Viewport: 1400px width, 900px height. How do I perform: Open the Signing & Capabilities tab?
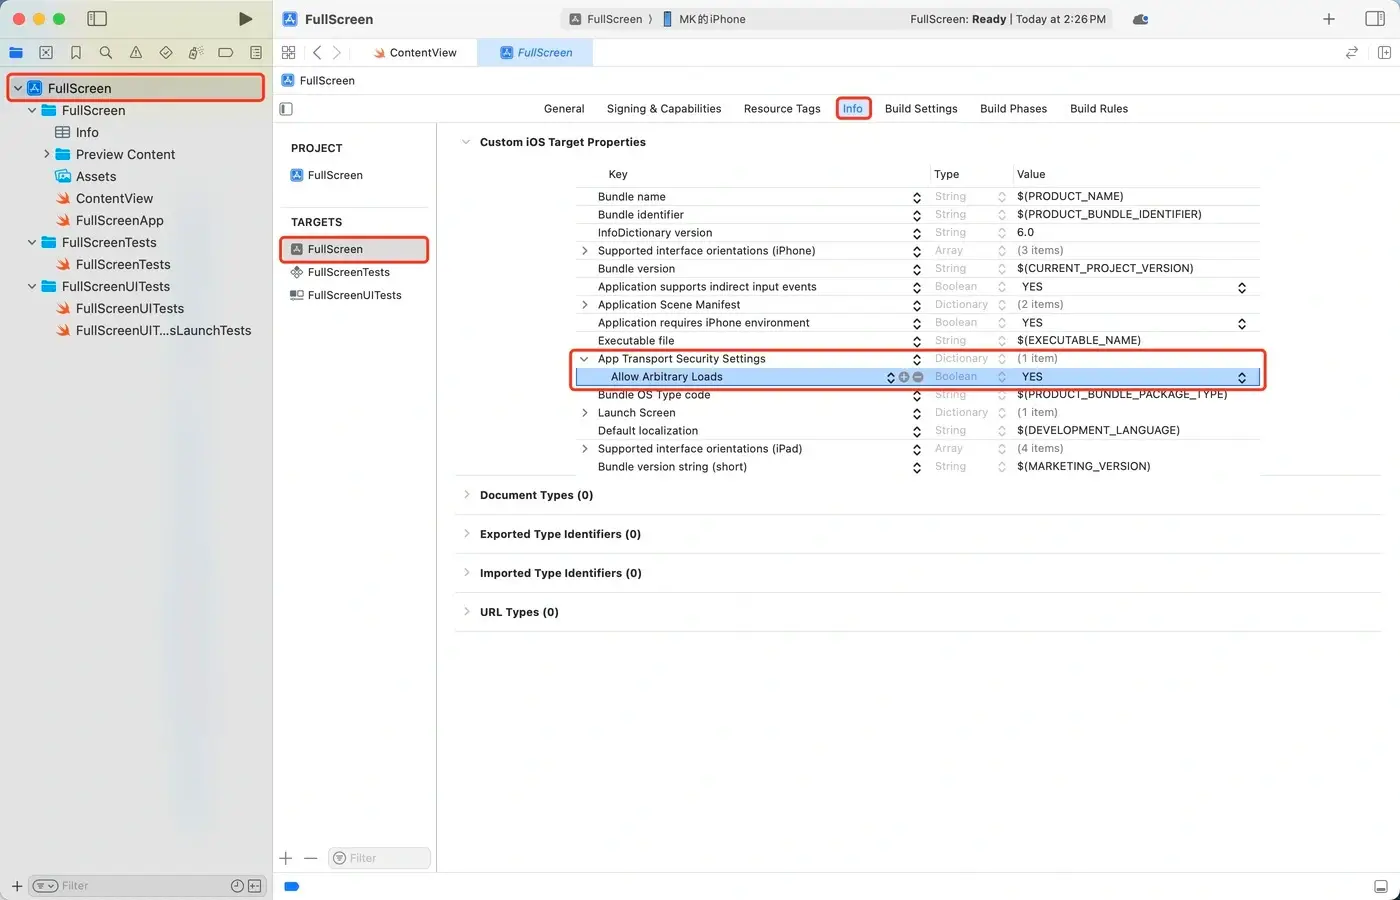663,109
